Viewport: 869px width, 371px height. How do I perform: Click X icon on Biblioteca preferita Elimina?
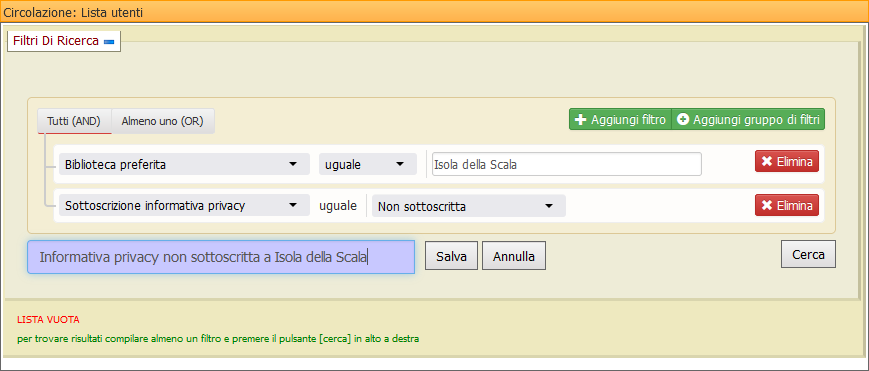point(767,161)
